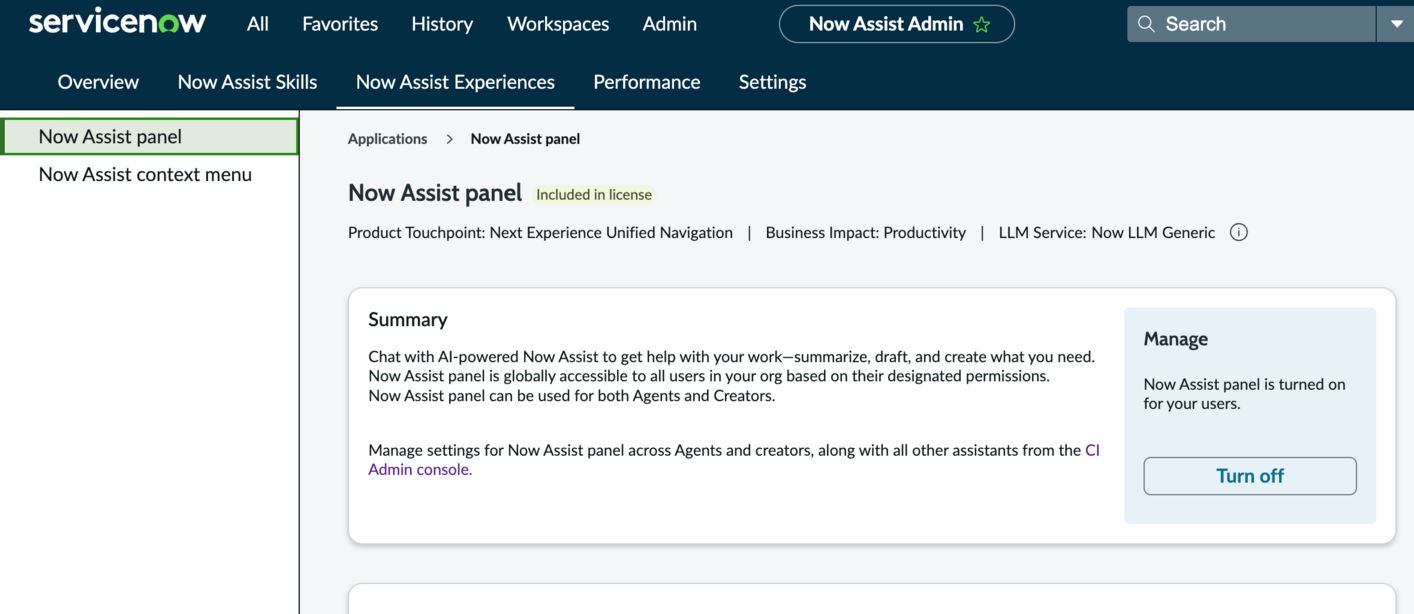Turn off the Now Assist panel
The image size is (1414, 614).
[x=1250, y=476]
